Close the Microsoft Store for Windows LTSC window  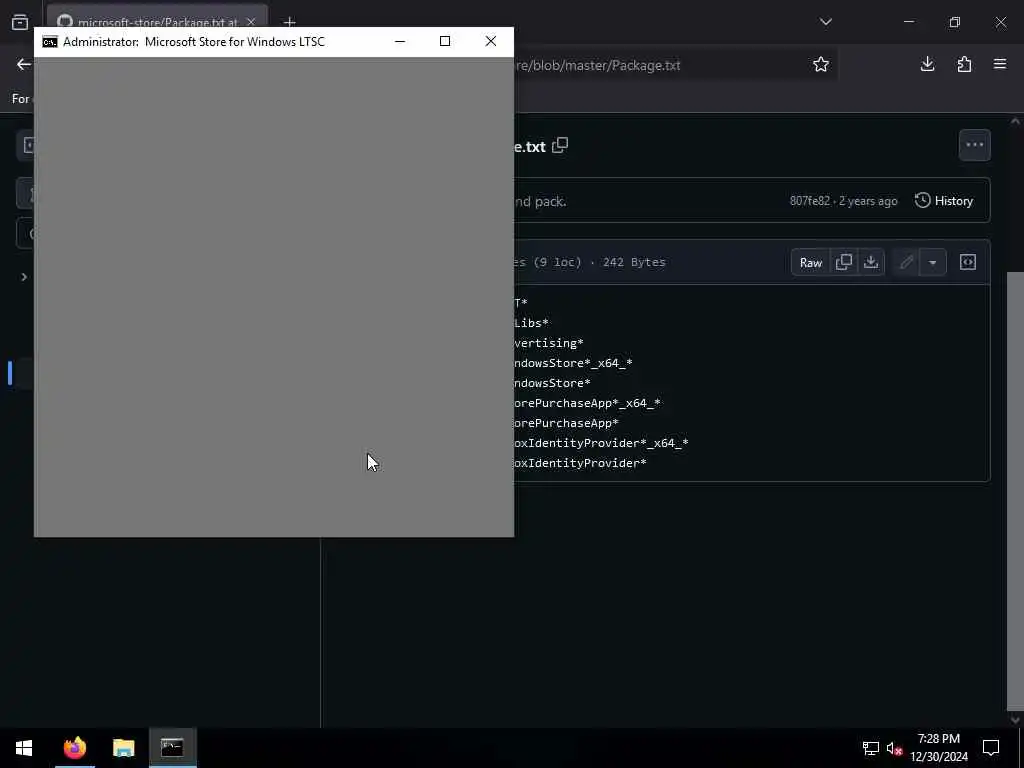(x=490, y=41)
